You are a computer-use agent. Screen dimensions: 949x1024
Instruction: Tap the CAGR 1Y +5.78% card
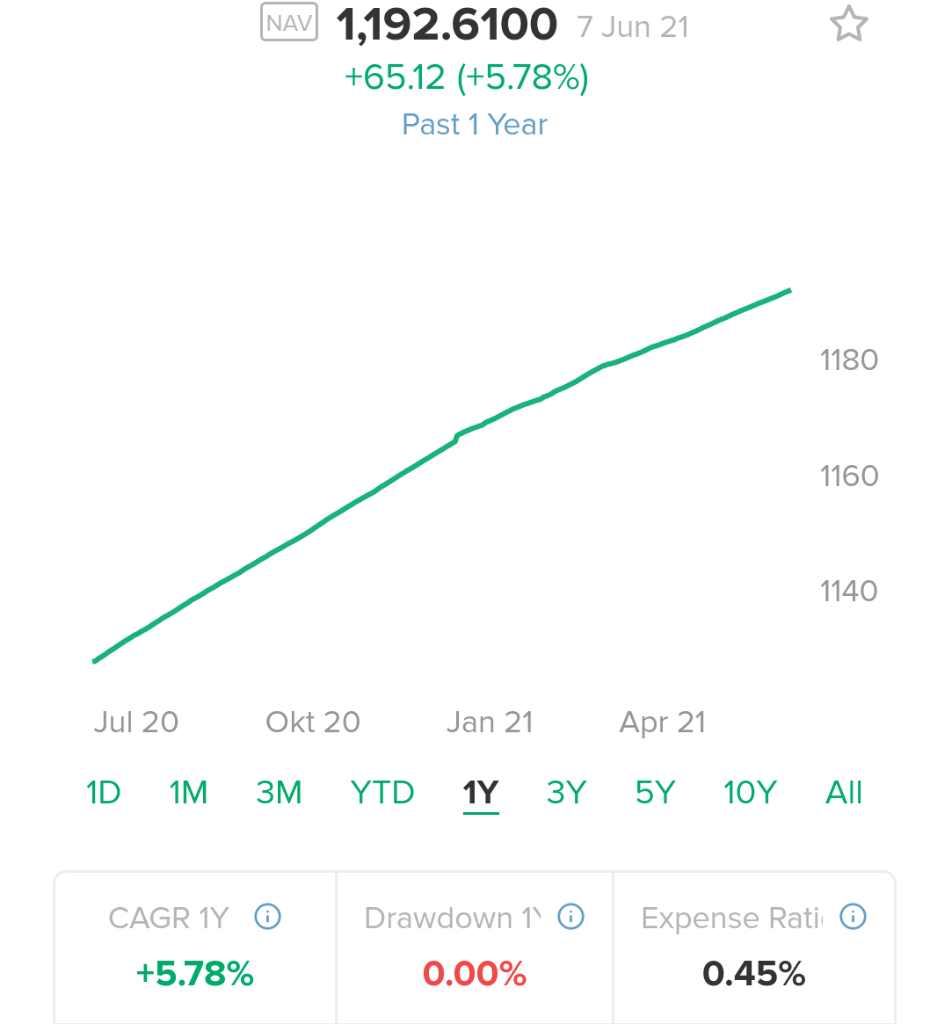[195, 948]
